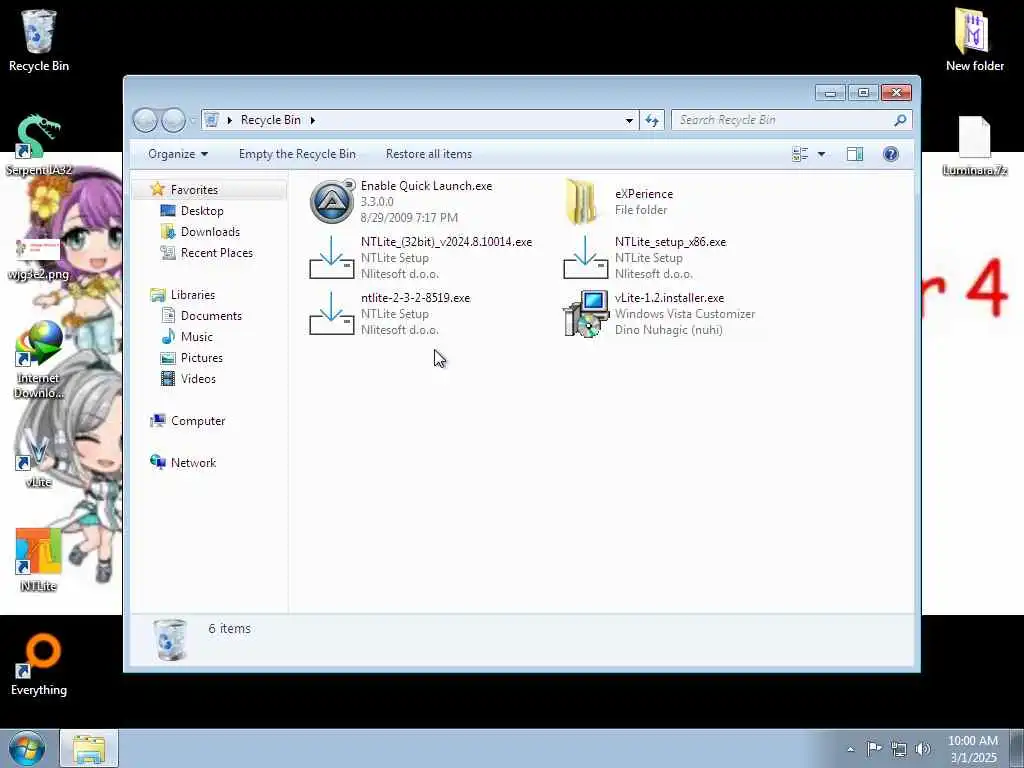1024x768 pixels.
Task: Select Recent Places in navigation pane
Action: [217, 253]
